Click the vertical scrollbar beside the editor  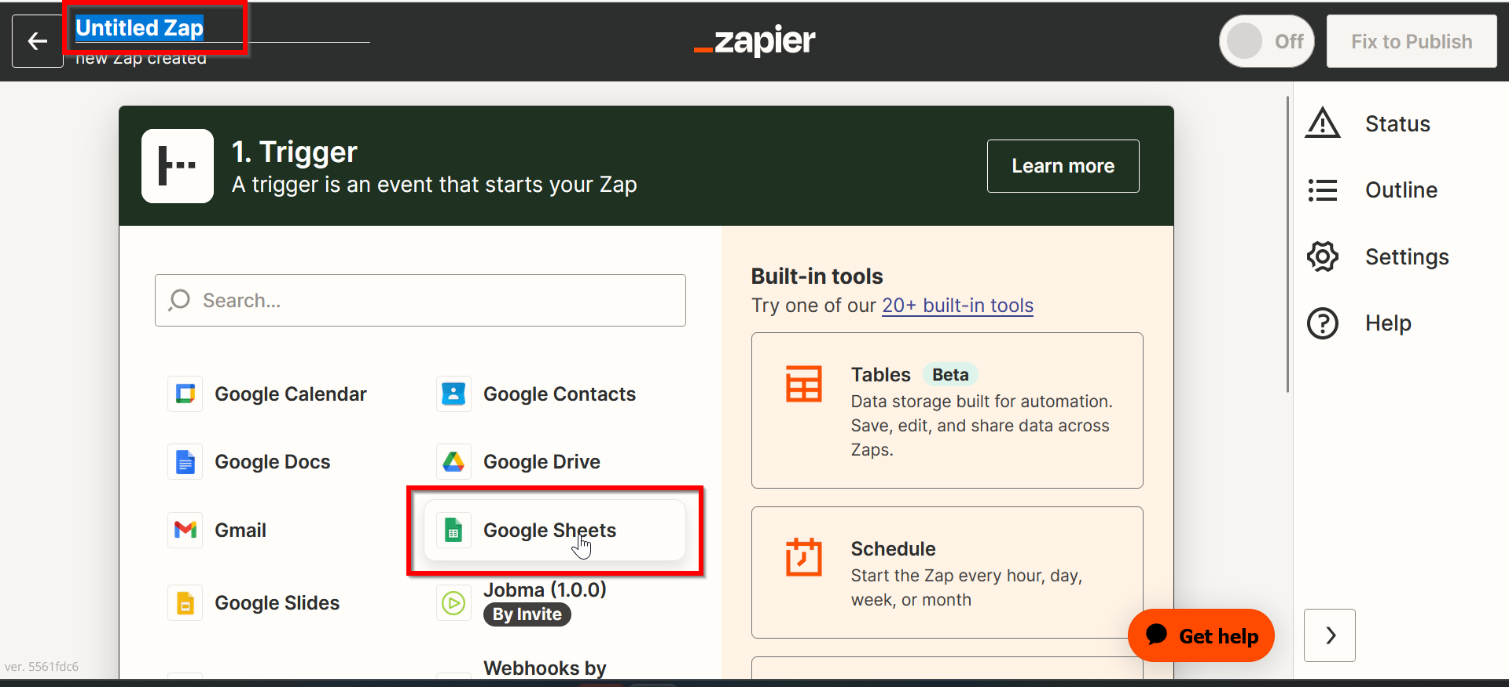1288,246
